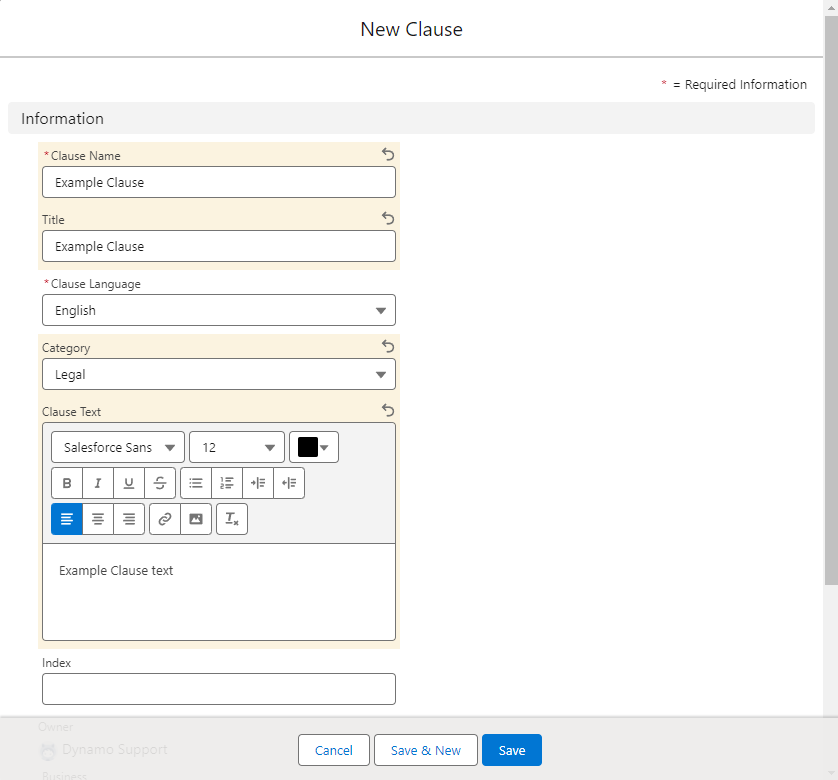Open the Clause Language dropdown
838x780 pixels.
click(x=219, y=310)
